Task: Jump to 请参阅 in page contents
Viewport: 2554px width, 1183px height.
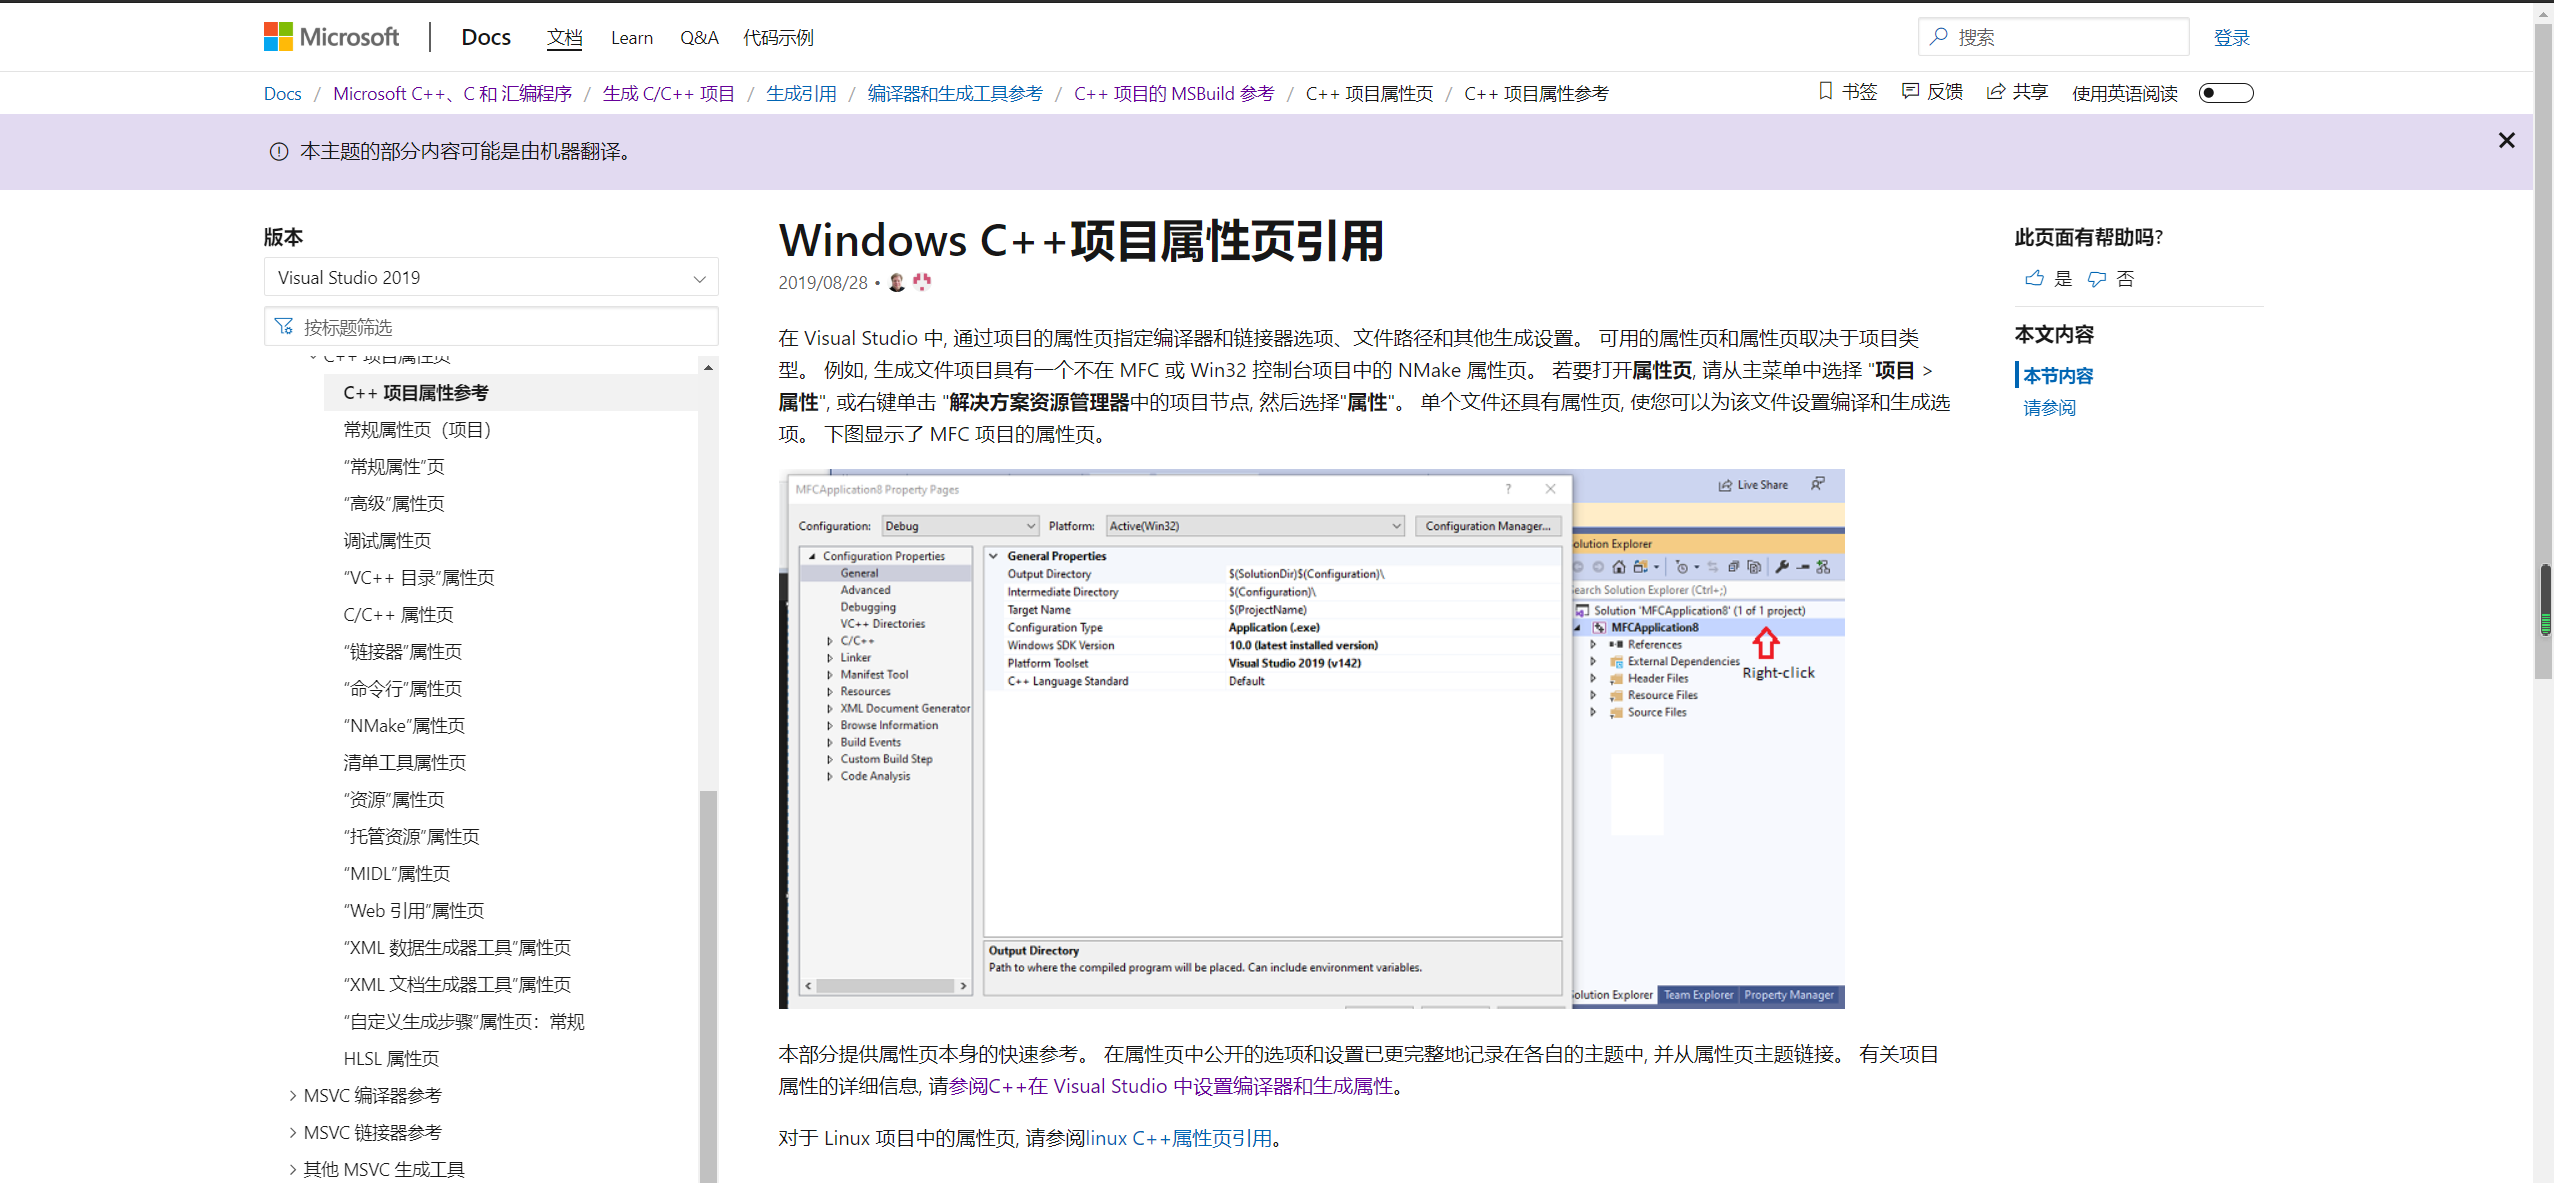Action: (2049, 407)
